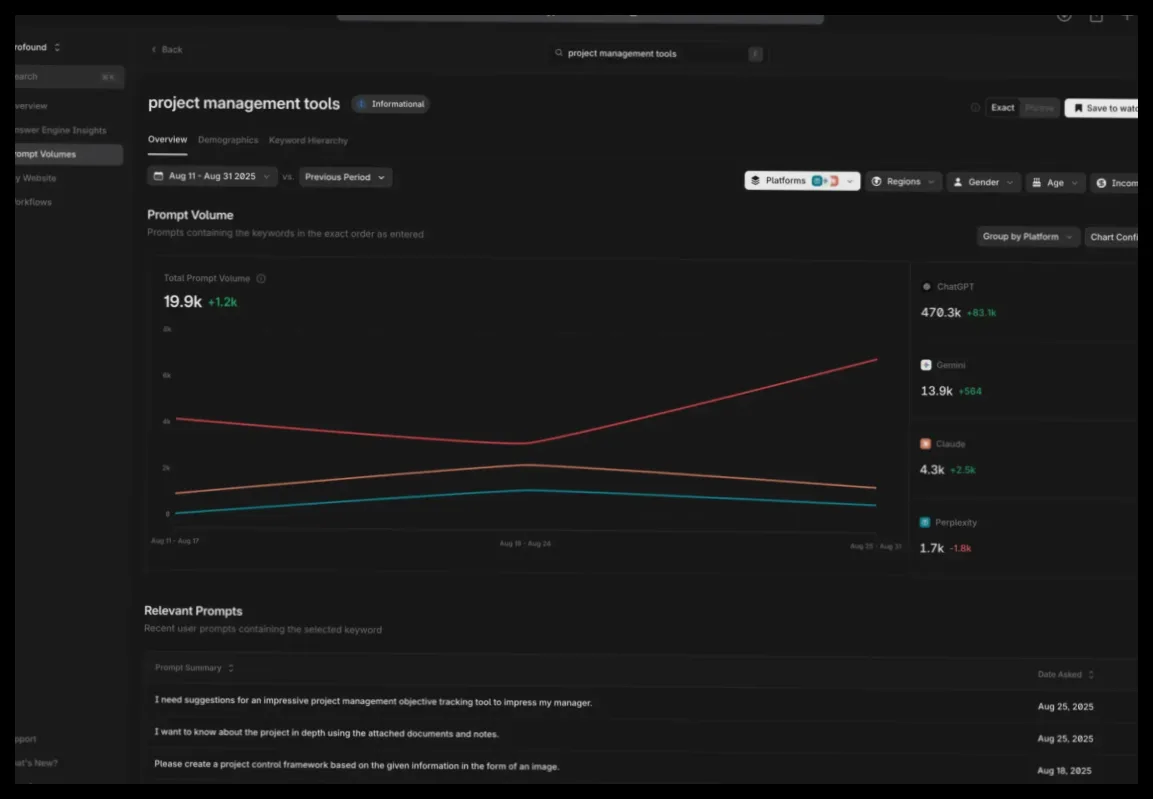Click the Informational intent badge
This screenshot has height=799, width=1153.
[x=390, y=104]
